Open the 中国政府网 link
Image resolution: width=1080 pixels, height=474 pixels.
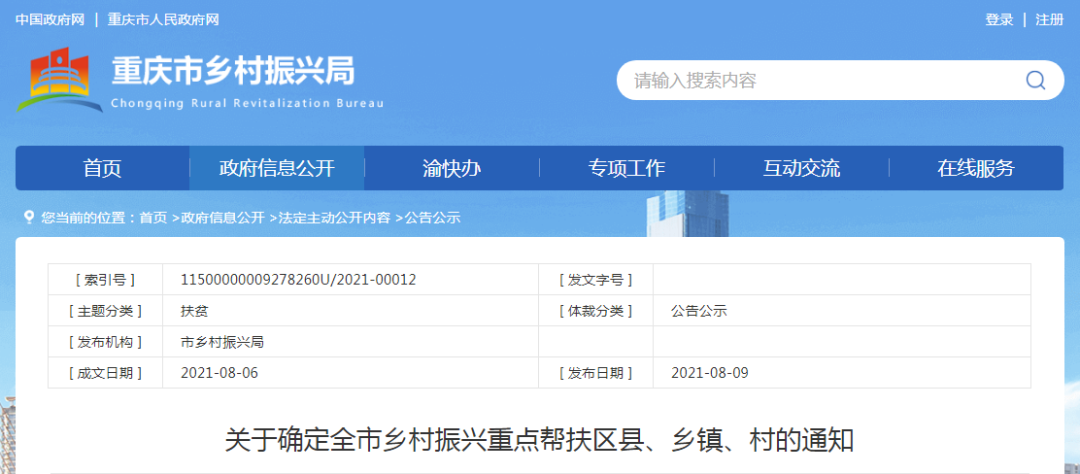coord(50,20)
